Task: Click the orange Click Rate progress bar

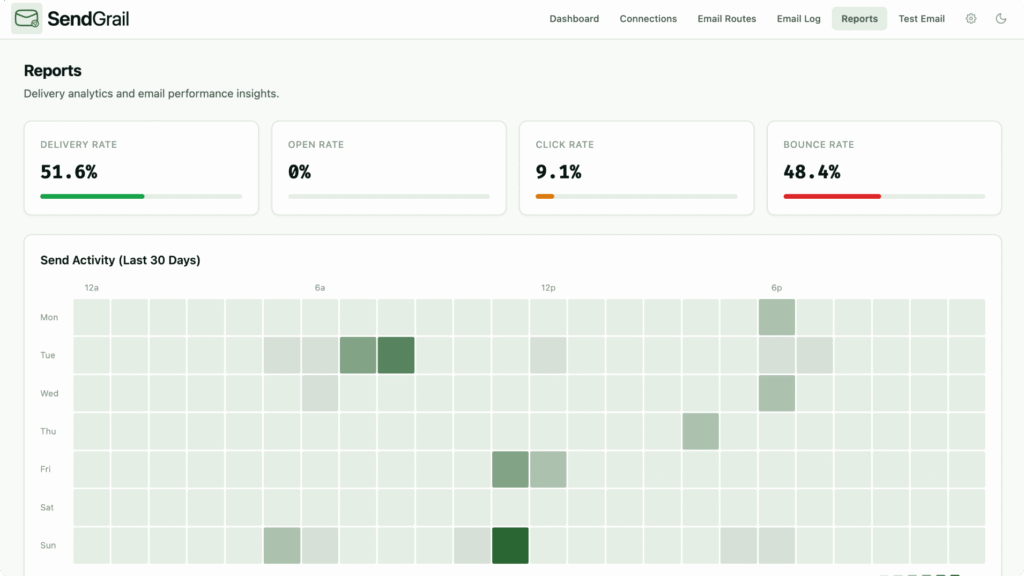Action: click(545, 196)
